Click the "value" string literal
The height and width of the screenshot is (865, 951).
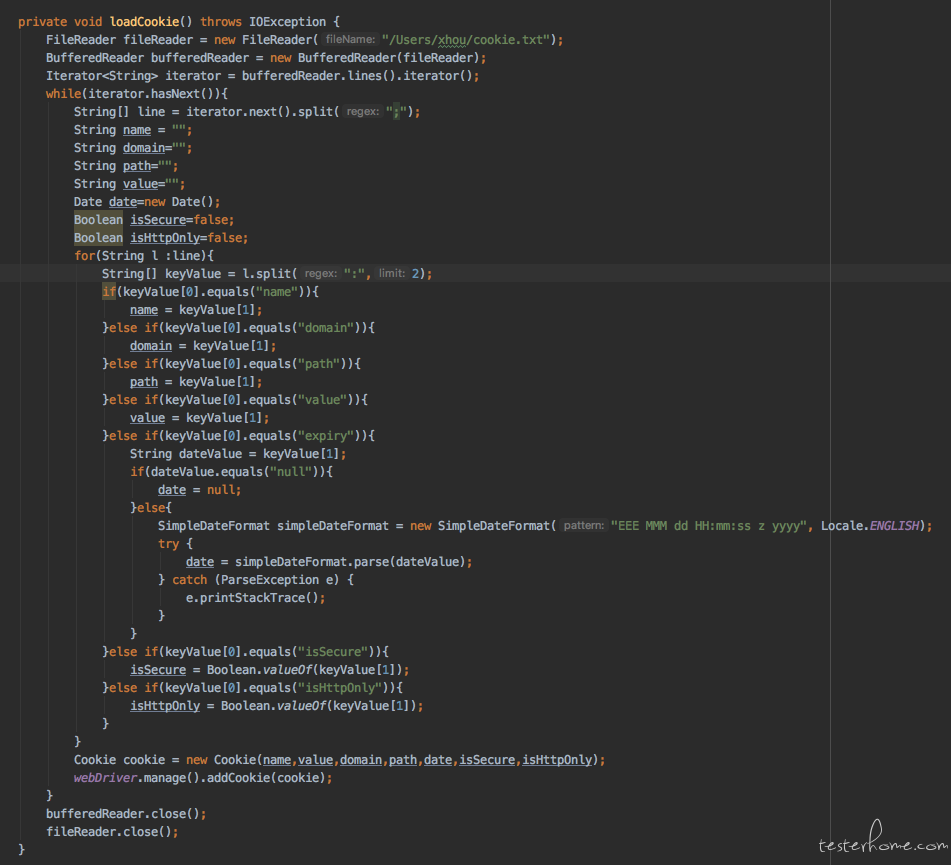point(322,400)
